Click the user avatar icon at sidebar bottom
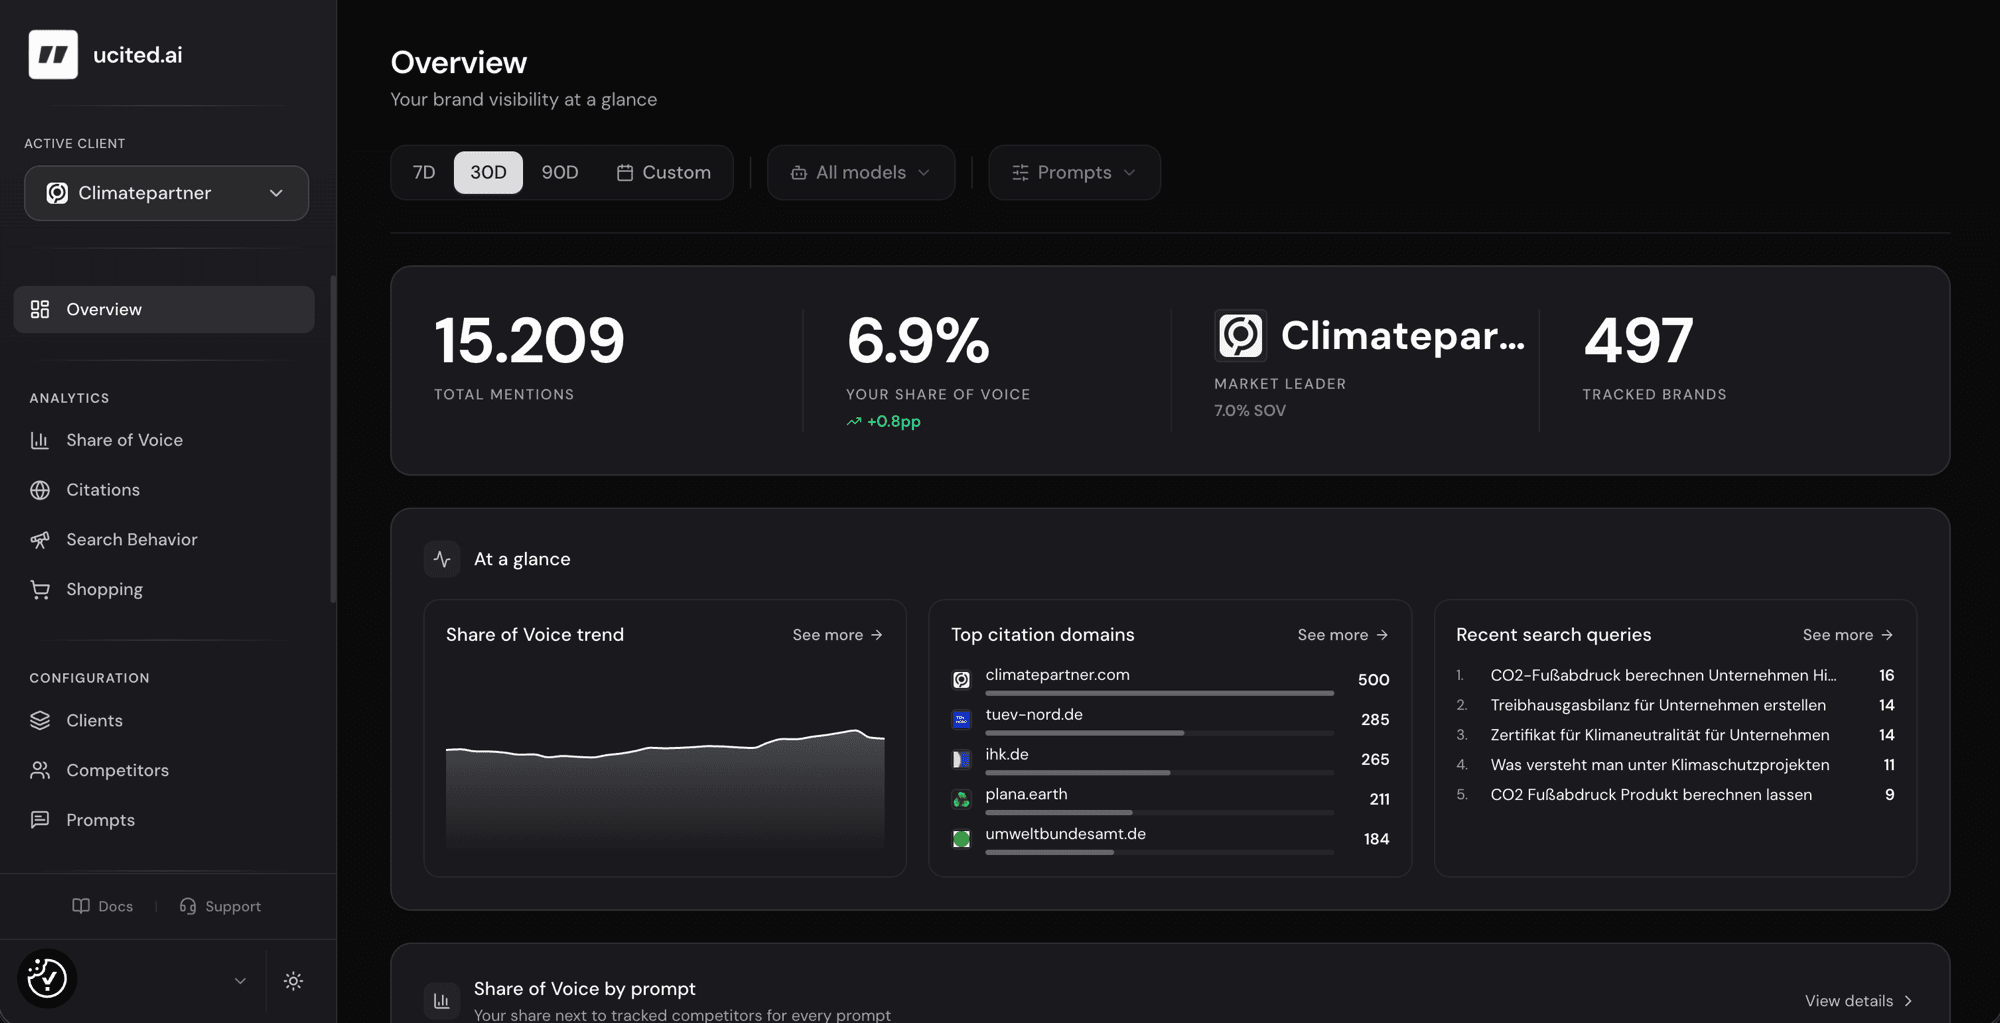 tap(47, 978)
